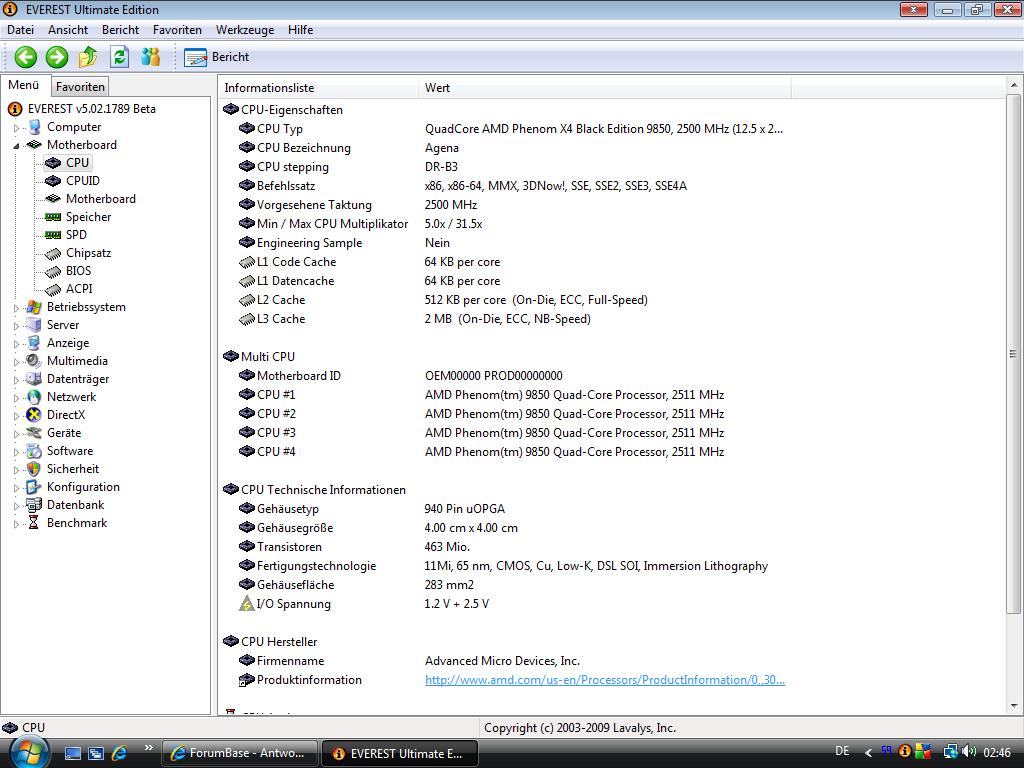The image size is (1024, 768).
Task: Click the vertical scrollbar up arrow
Action: [1014, 86]
